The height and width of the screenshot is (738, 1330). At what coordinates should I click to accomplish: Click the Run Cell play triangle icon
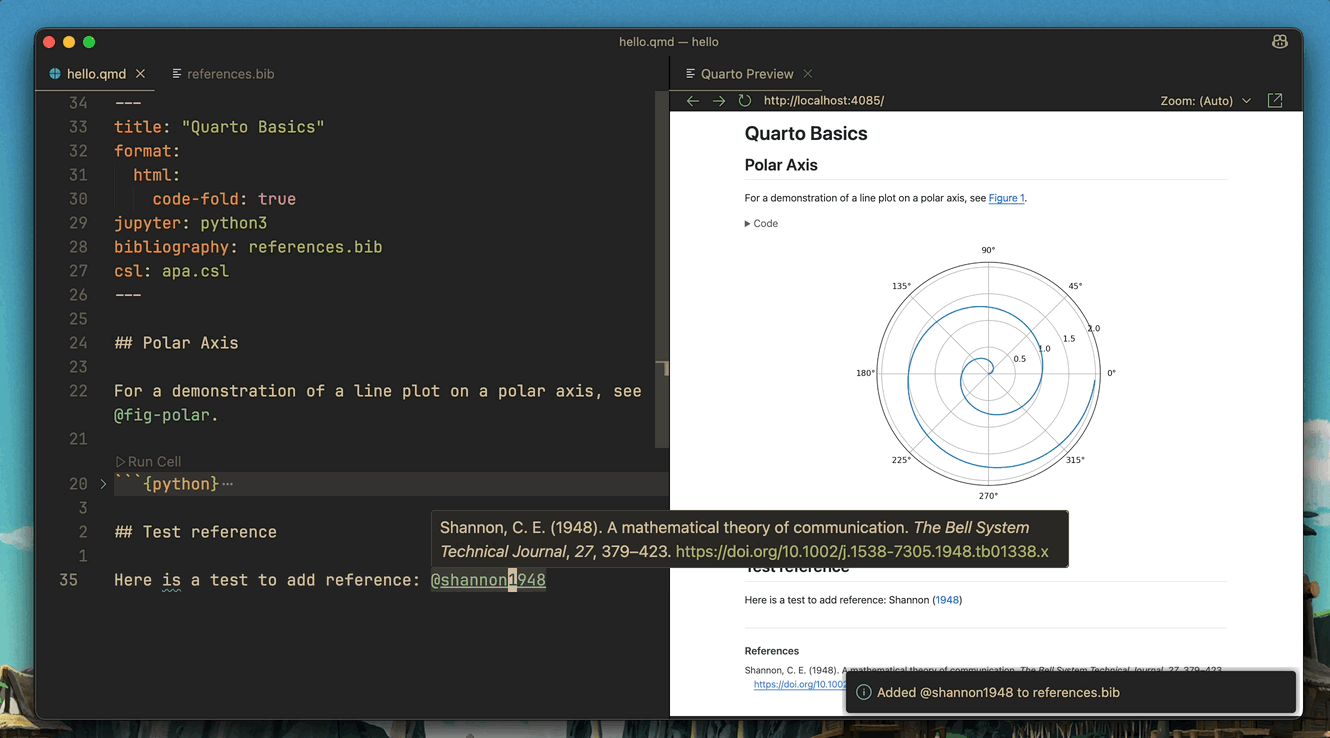120,461
